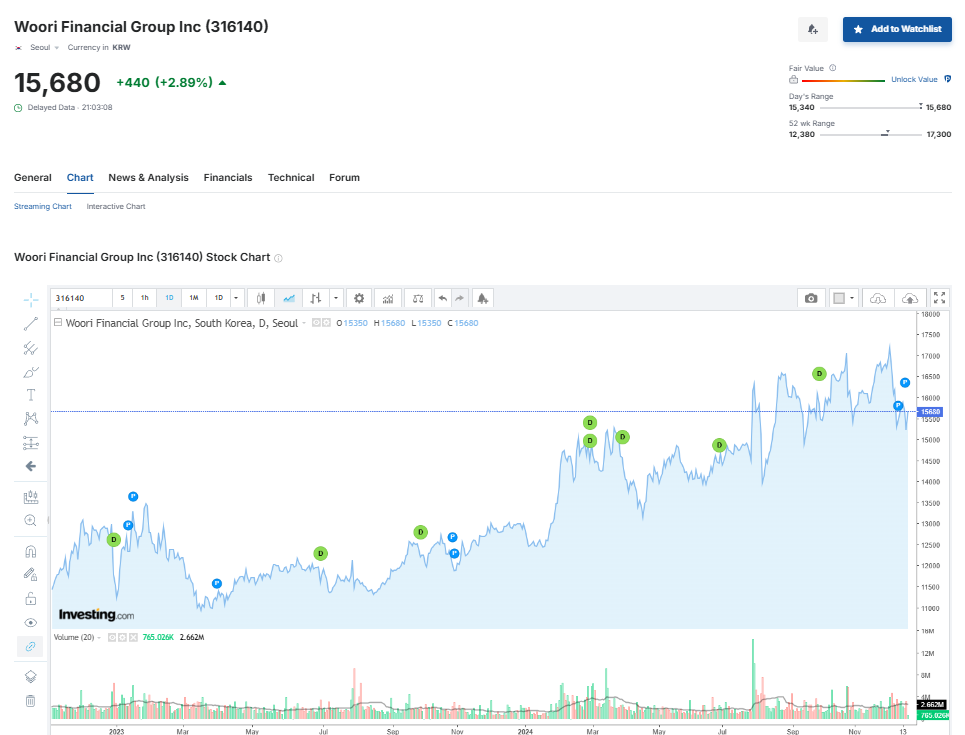
Task: Toggle the sync drawings link icon
Action: pyautogui.click(x=31, y=646)
